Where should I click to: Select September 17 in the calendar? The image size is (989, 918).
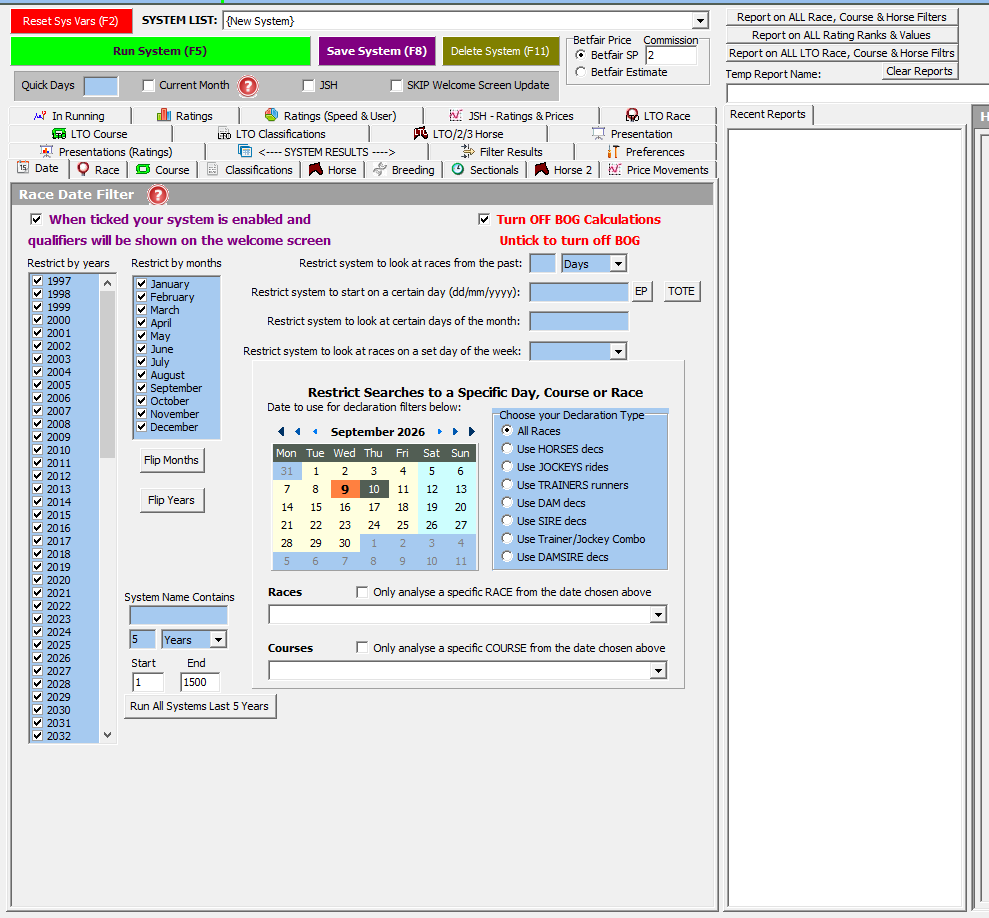374,507
